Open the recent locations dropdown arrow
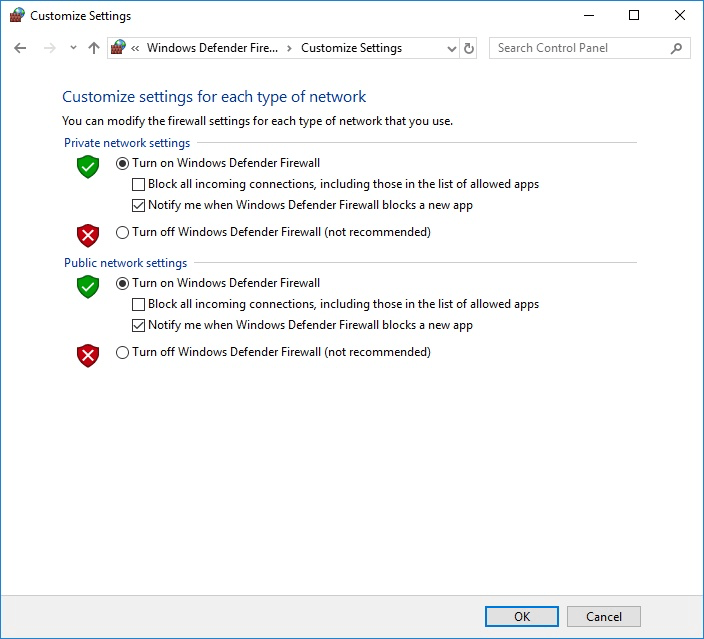This screenshot has height=639, width=704. tap(73, 48)
